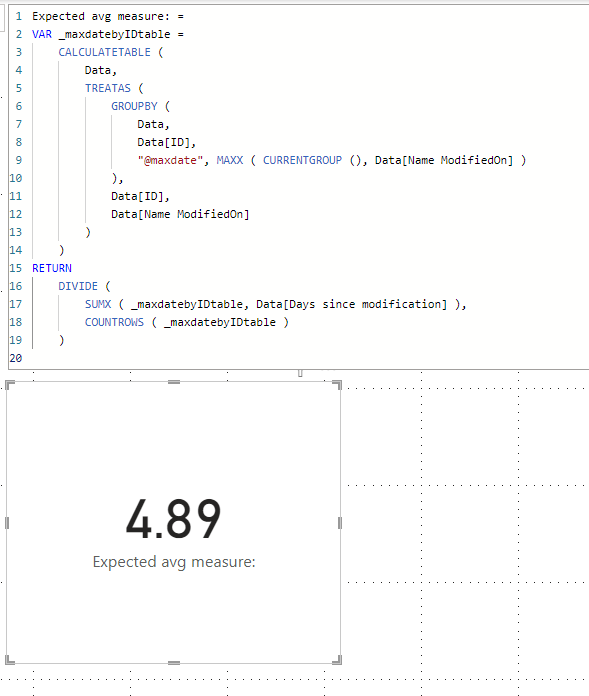Click the card's bottom-right corner handle
The image size is (589, 696).
[338, 660]
